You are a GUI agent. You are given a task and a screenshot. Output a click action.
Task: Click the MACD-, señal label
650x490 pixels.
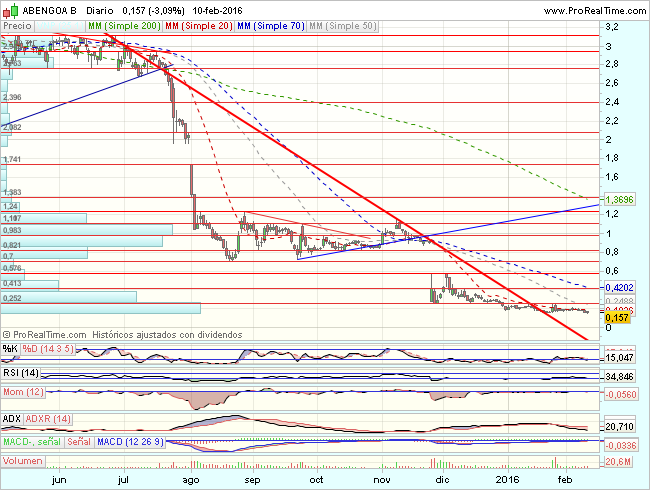coord(32,442)
